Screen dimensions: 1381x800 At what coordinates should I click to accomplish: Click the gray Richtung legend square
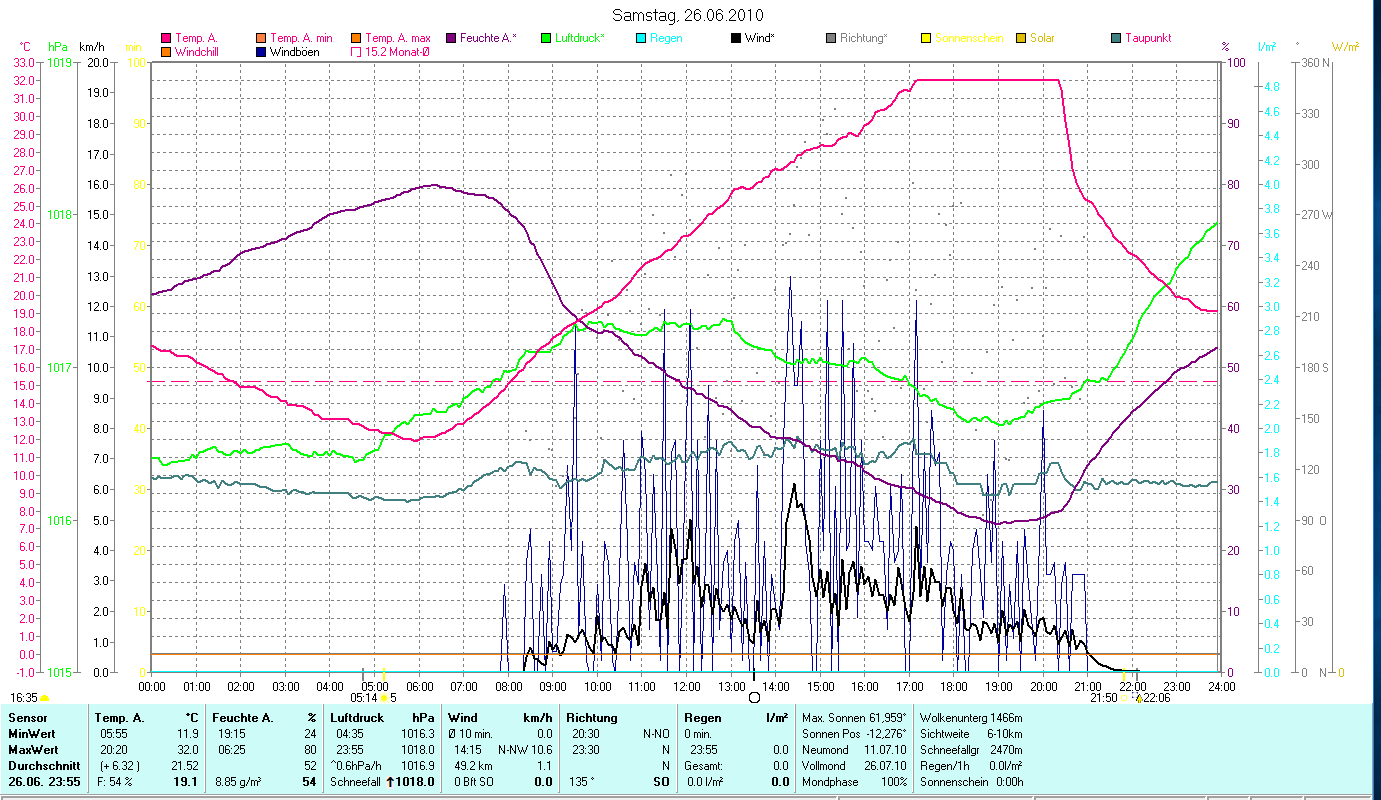831,38
